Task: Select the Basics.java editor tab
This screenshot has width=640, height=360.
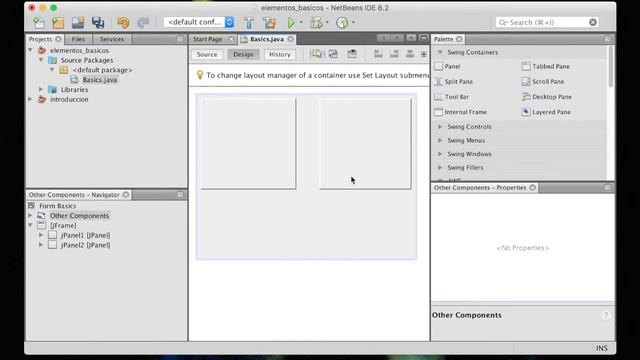Action: (x=267, y=39)
